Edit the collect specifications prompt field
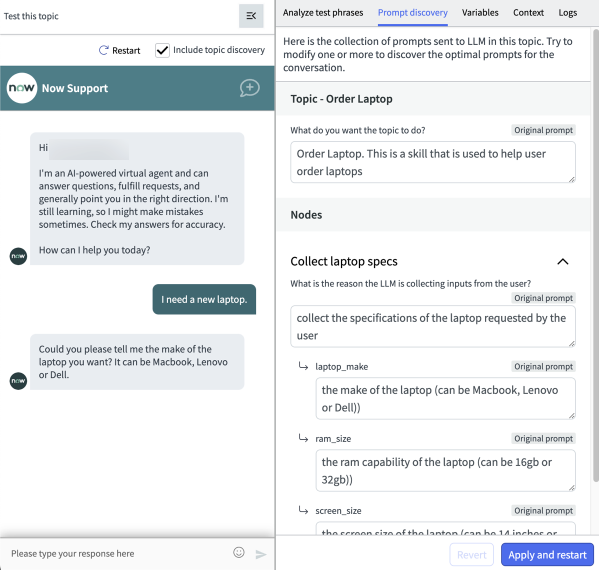This screenshot has width=599, height=570. coord(433,326)
